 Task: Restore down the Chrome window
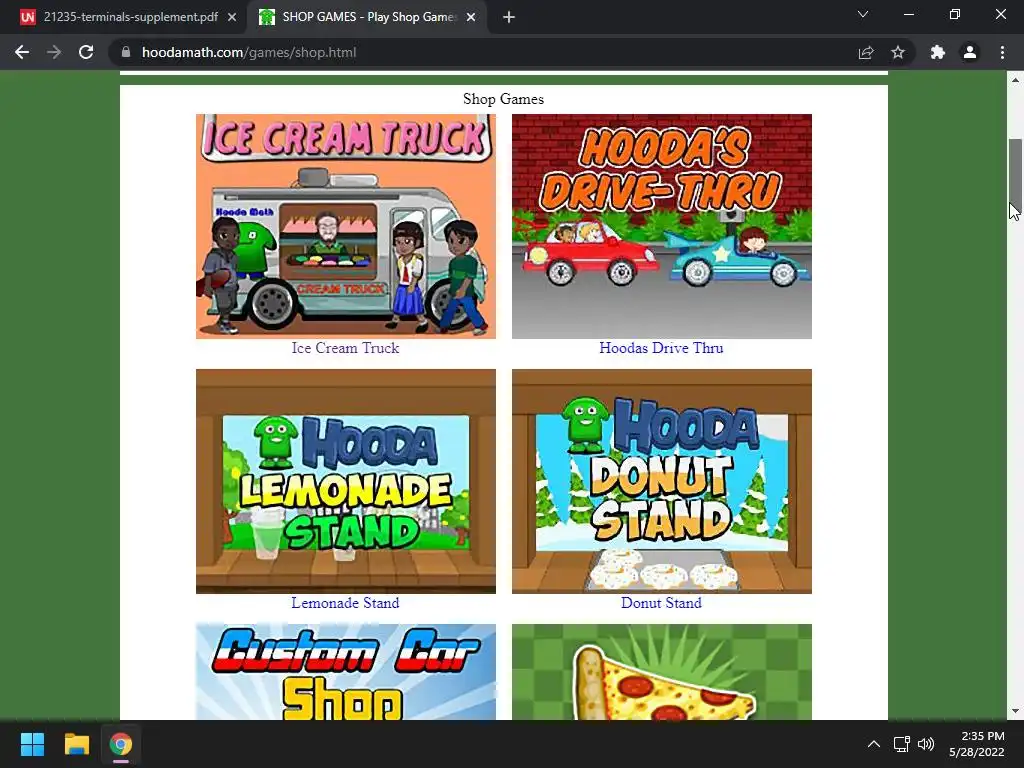pos(955,14)
